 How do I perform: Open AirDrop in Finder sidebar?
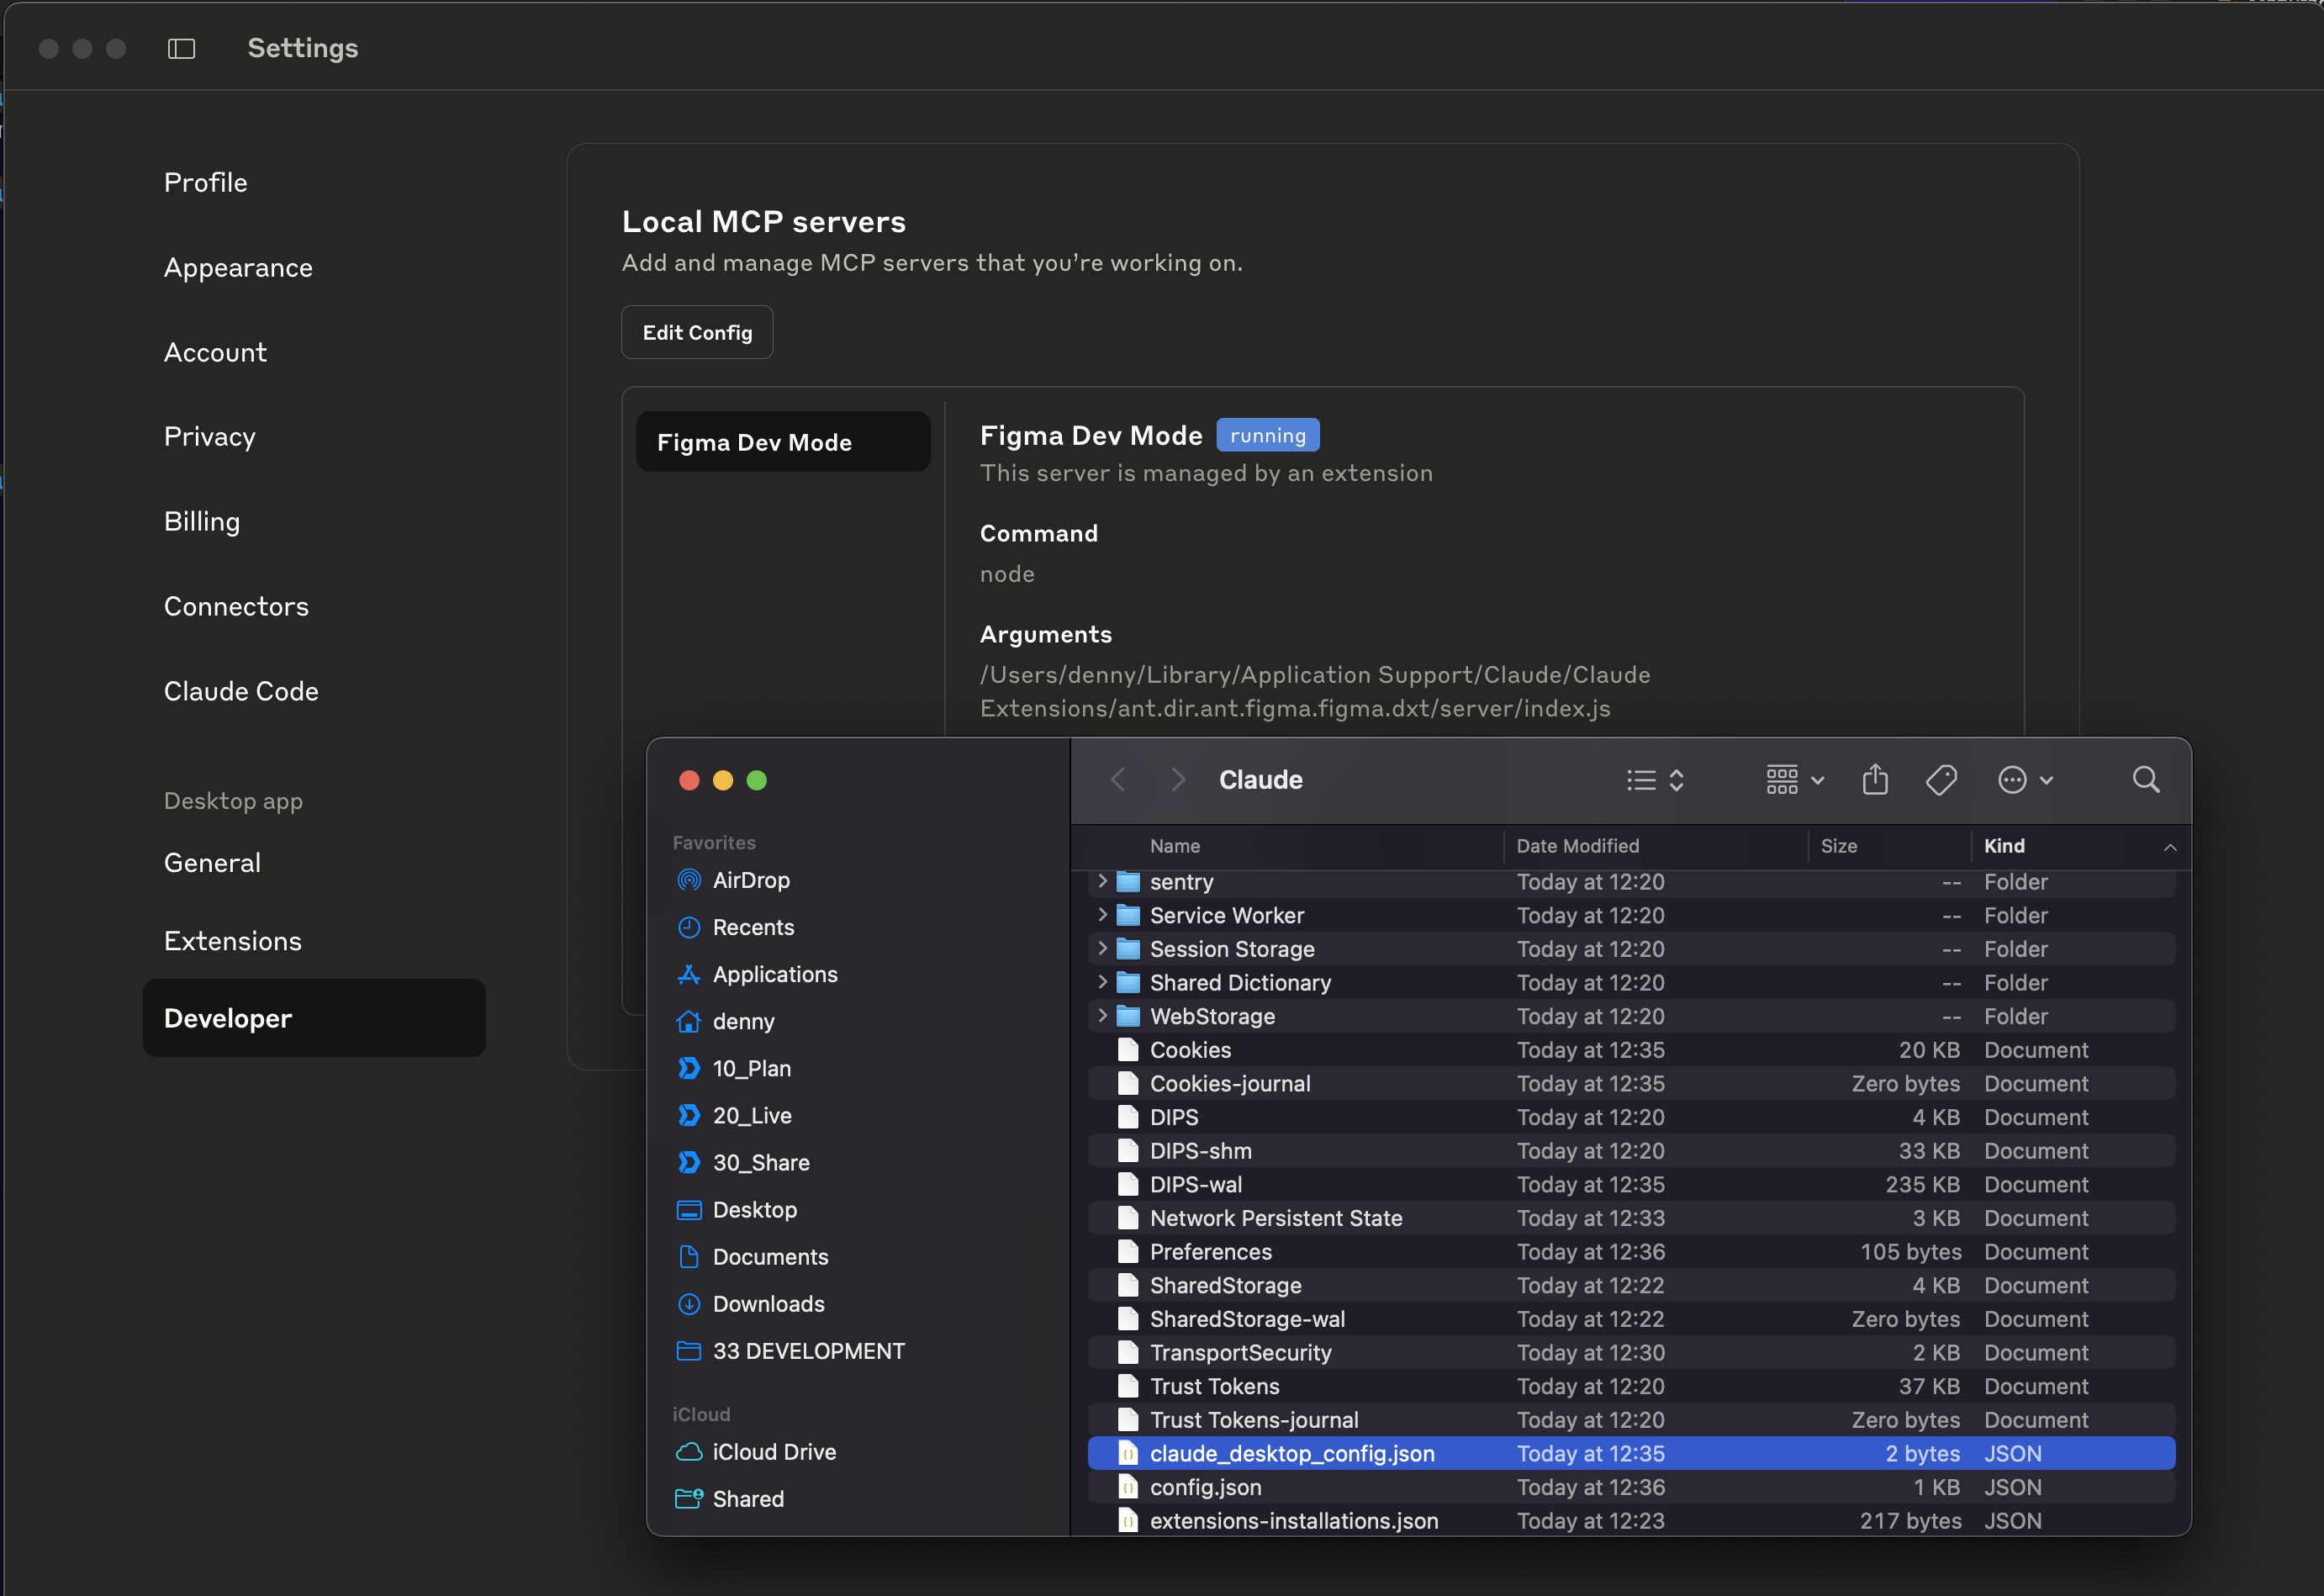tap(750, 880)
